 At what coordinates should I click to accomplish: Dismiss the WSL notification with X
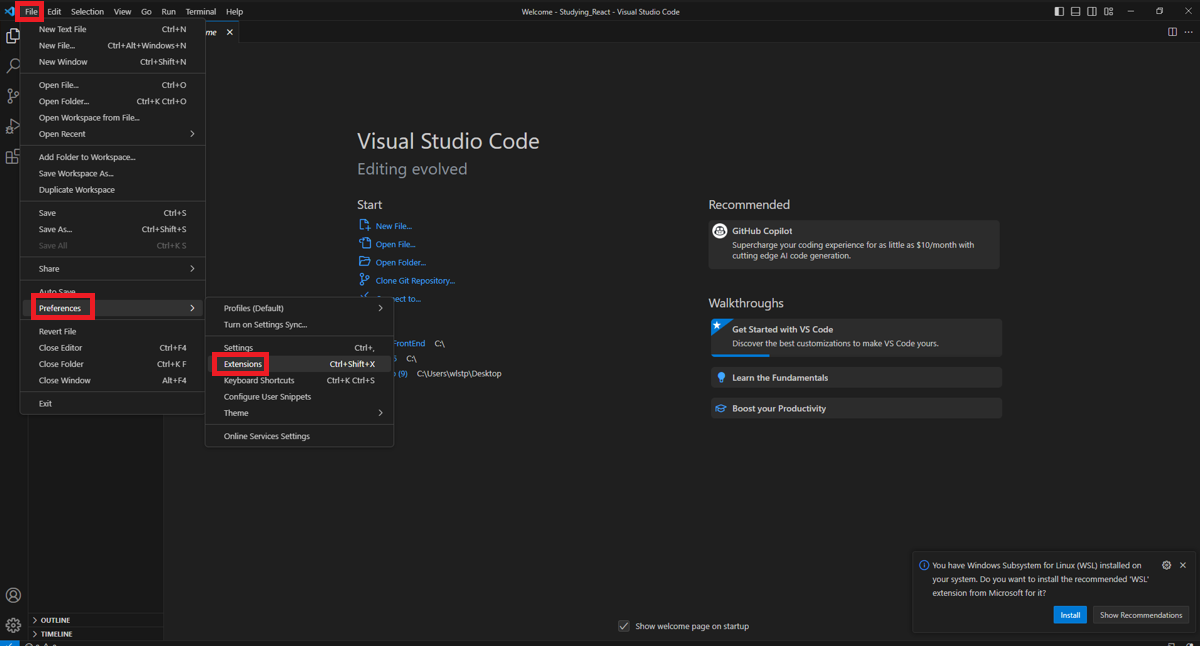(x=1183, y=565)
